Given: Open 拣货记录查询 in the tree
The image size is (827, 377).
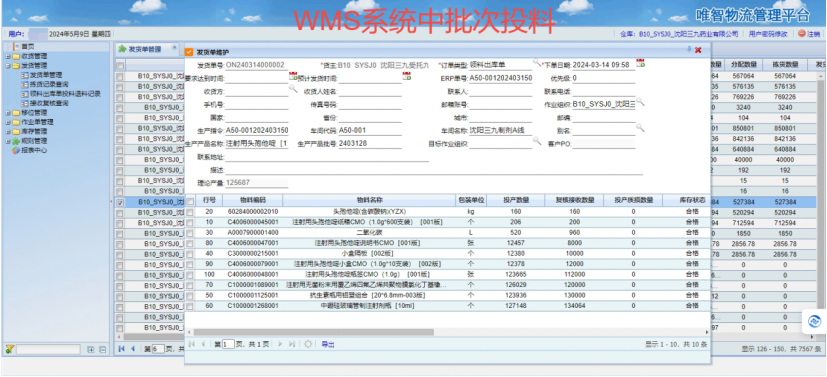Looking at the screenshot, I should coord(49,84).
